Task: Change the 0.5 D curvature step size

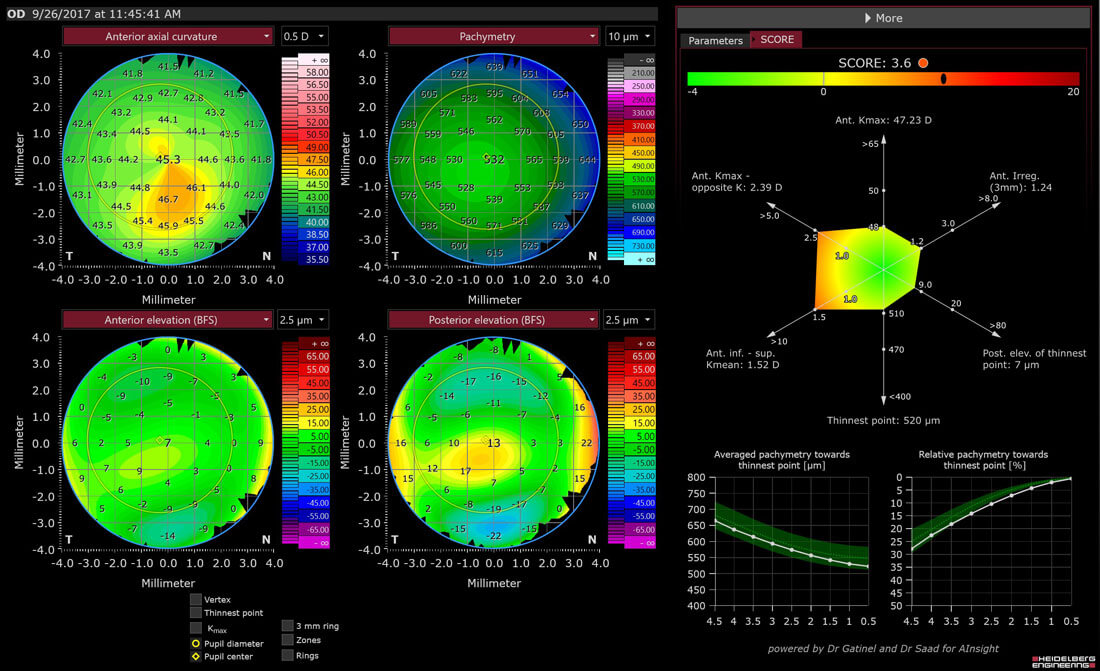Action: click(x=303, y=36)
